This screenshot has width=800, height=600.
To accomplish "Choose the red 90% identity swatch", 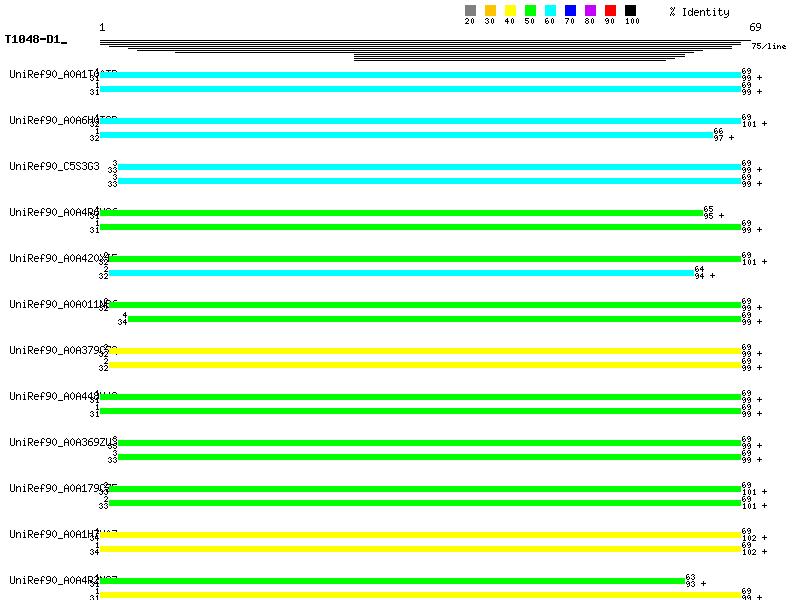I will coord(610,11).
